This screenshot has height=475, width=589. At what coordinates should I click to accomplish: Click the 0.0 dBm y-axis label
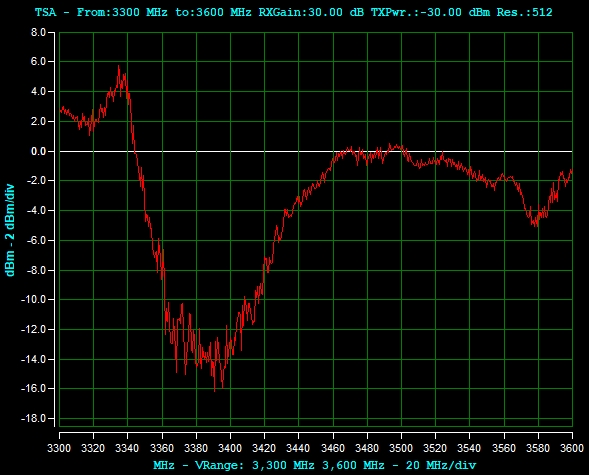pos(38,151)
